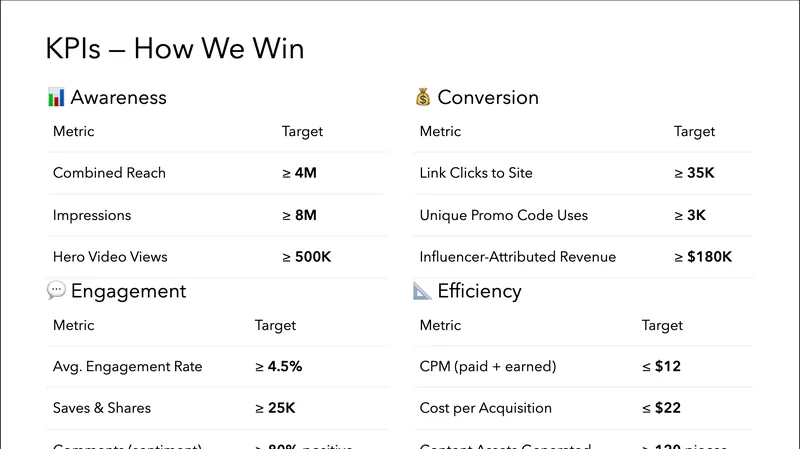Select the Influencer-Attributed Revenue label
Image resolution: width=800 pixels, height=449 pixels.
(518, 257)
